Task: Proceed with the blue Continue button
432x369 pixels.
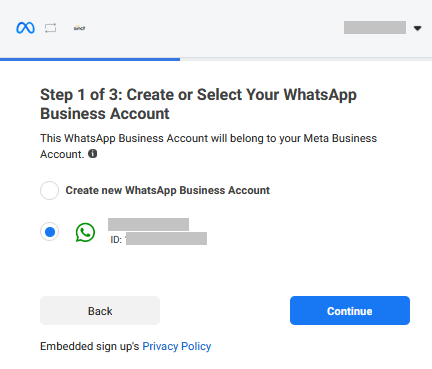Action: (x=350, y=310)
